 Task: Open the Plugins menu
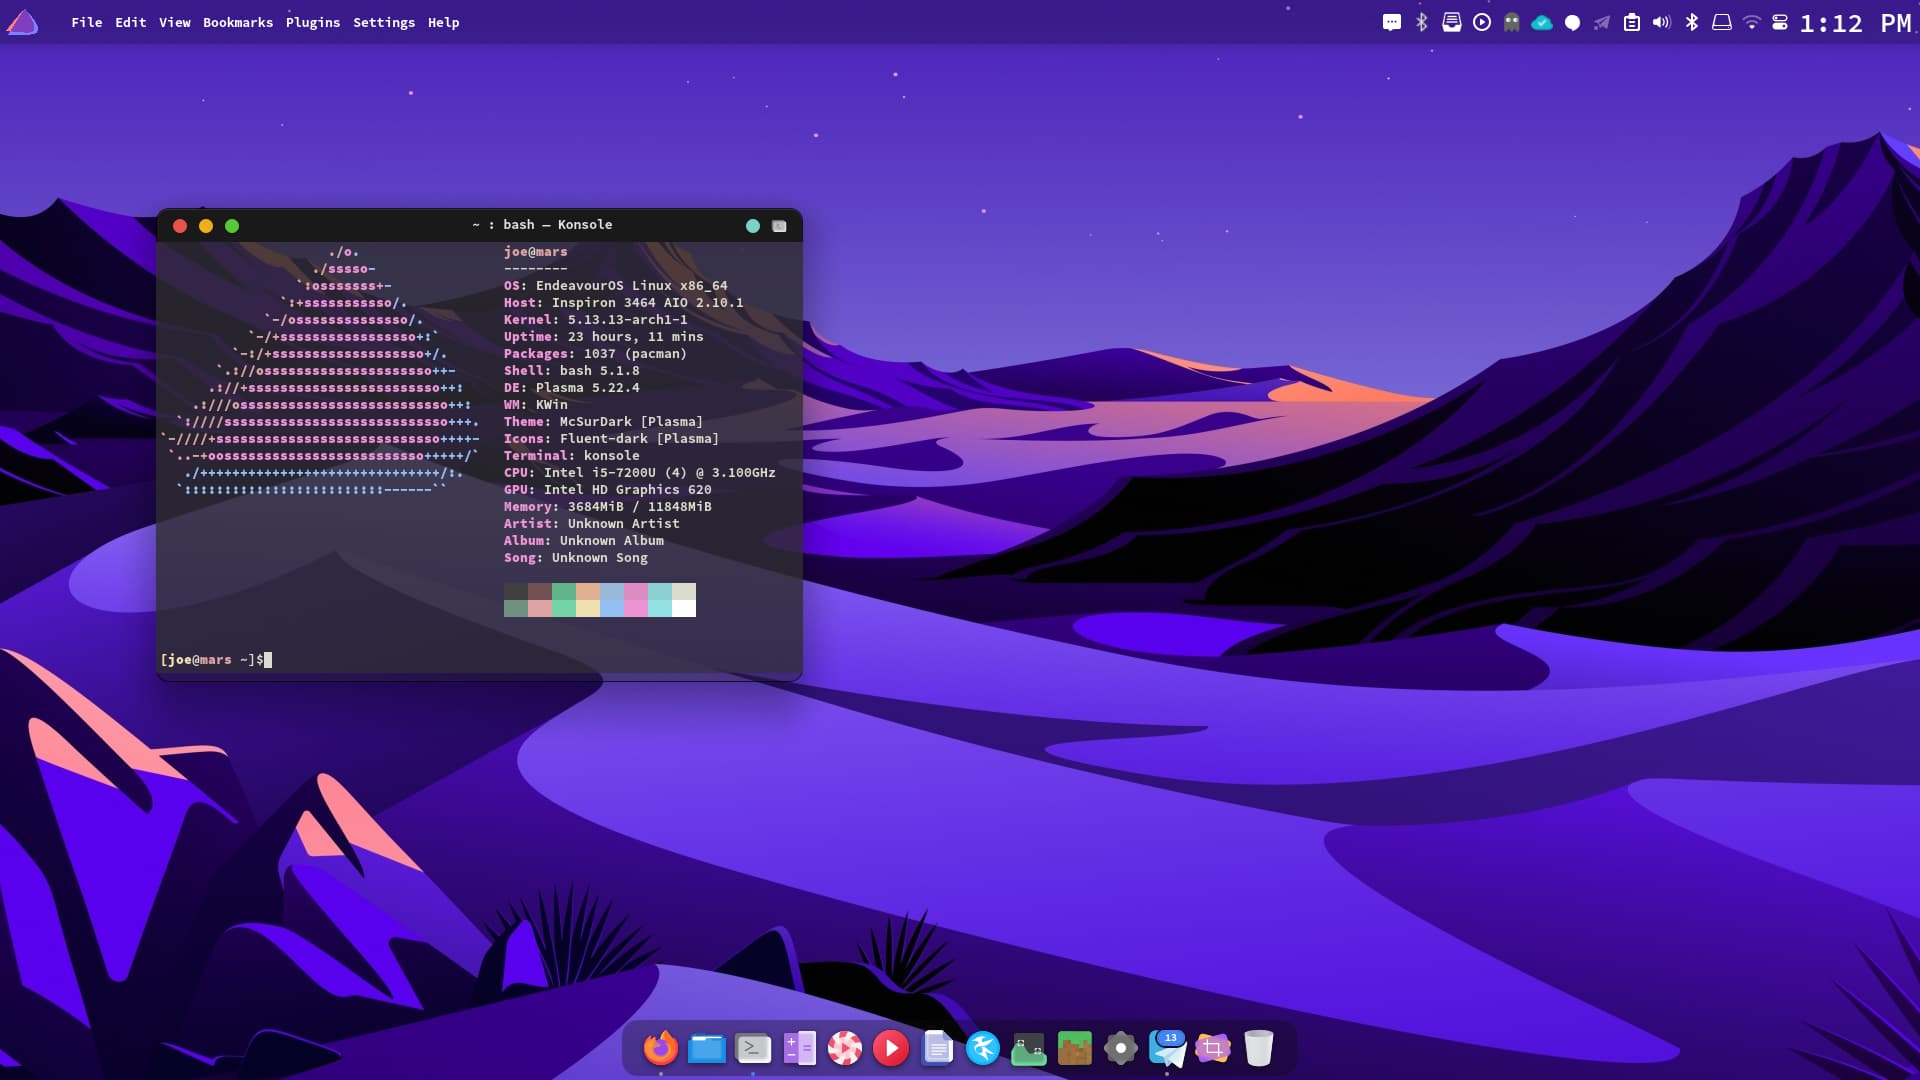[x=313, y=22]
